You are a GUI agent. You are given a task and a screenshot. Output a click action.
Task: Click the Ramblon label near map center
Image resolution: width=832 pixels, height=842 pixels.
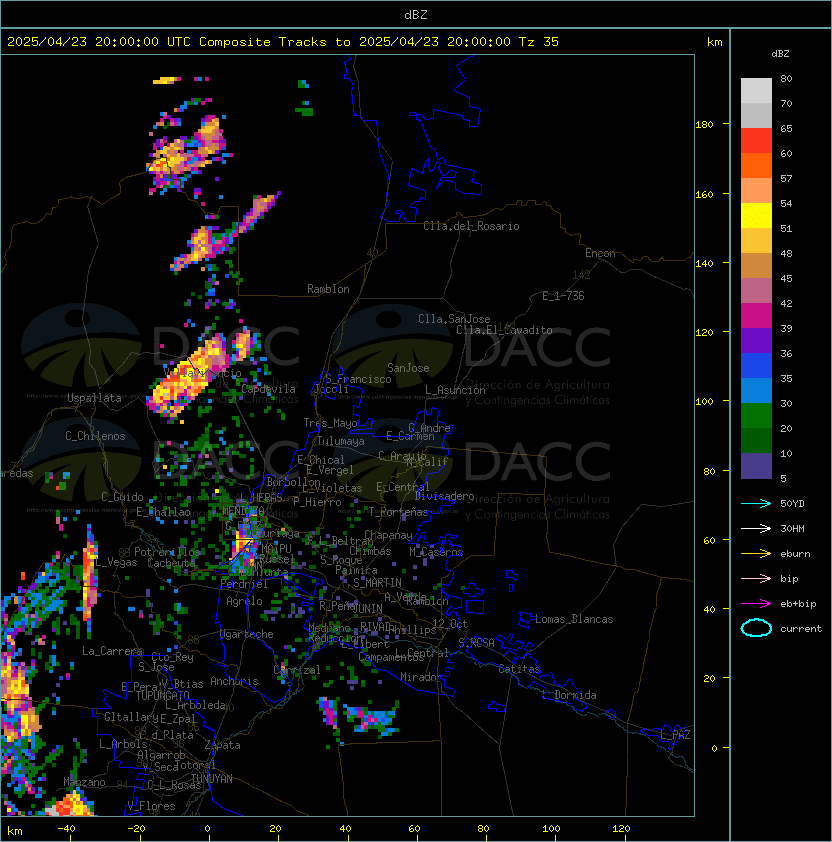pyautogui.click(x=328, y=289)
